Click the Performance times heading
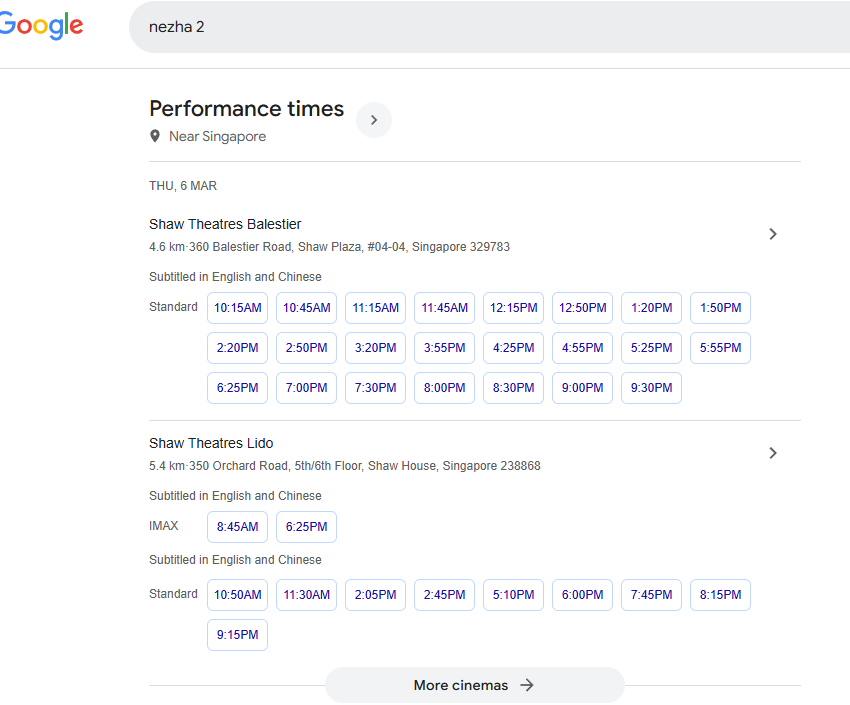850x705 pixels. (x=247, y=108)
